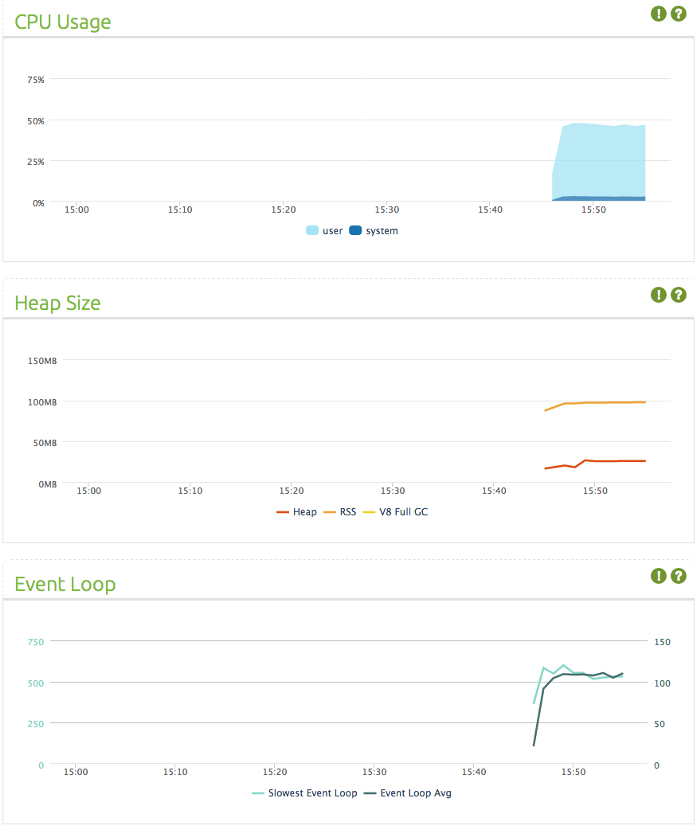
Task: Click the dark blue system color swatch
Action: (355, 231)
